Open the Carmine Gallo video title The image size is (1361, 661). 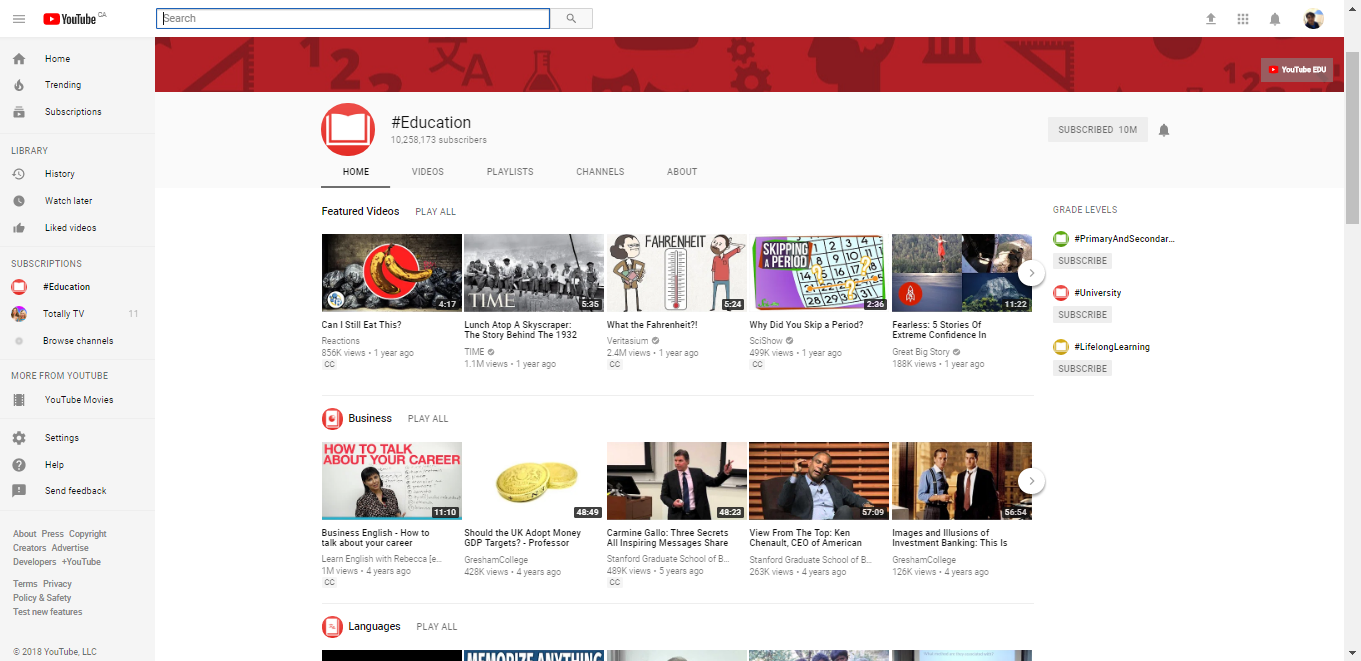click(x=668, y=538)
